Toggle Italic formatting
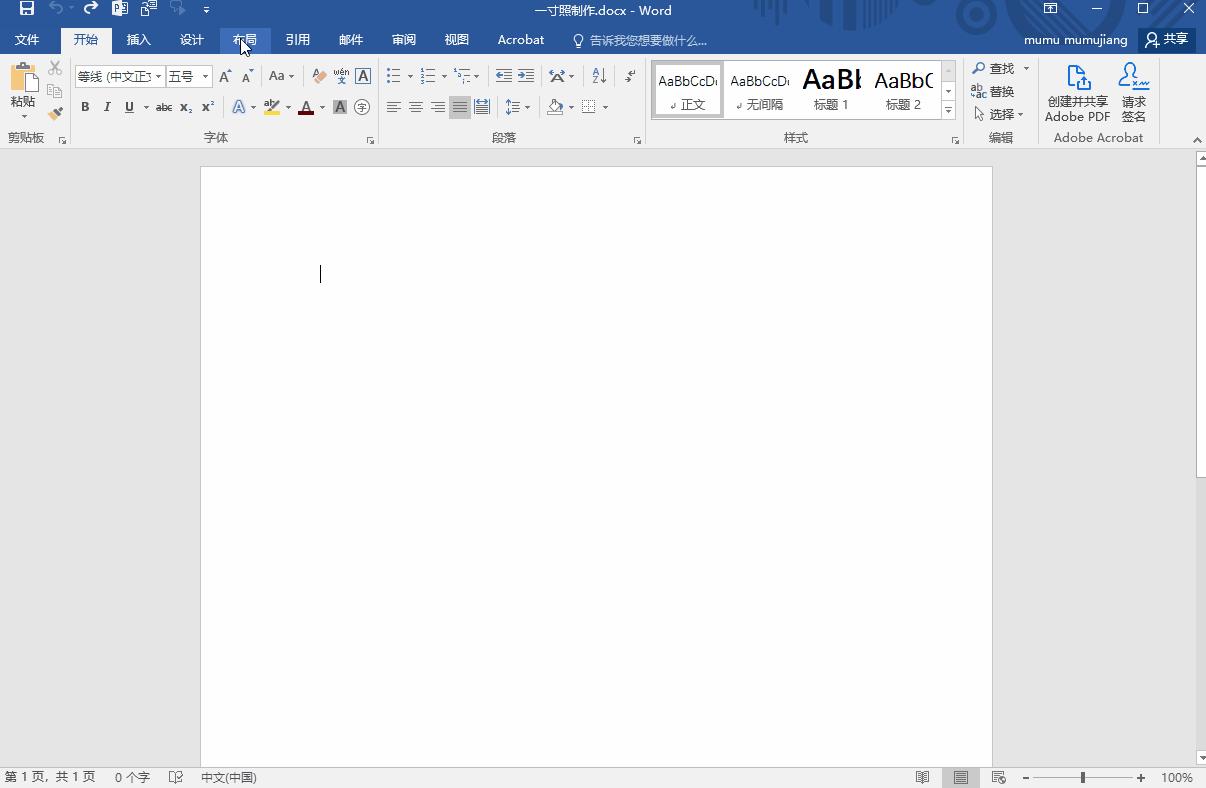This screenshot has height=788, width=1206. coord(107,107)
